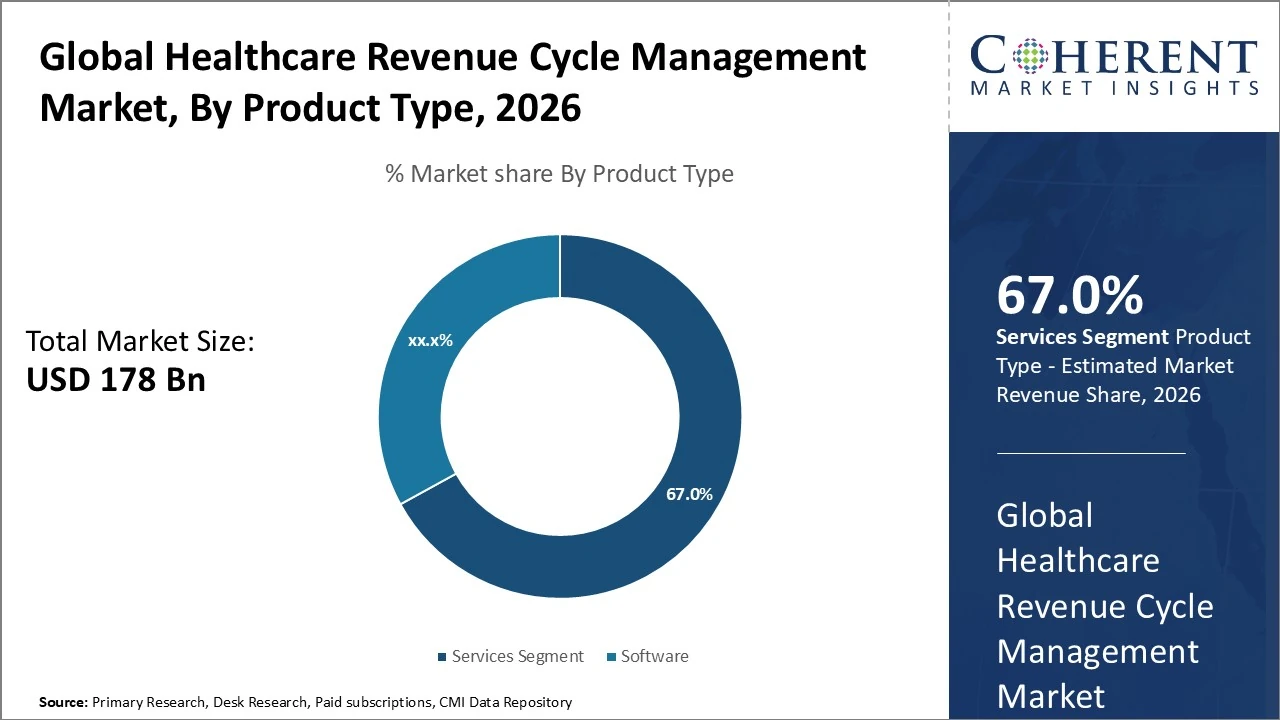Image resolution: width=1280 pixels, height=720 pixels.
Task: Expand the chart title percentage breakdown
Action: click(x=558, y=173)
